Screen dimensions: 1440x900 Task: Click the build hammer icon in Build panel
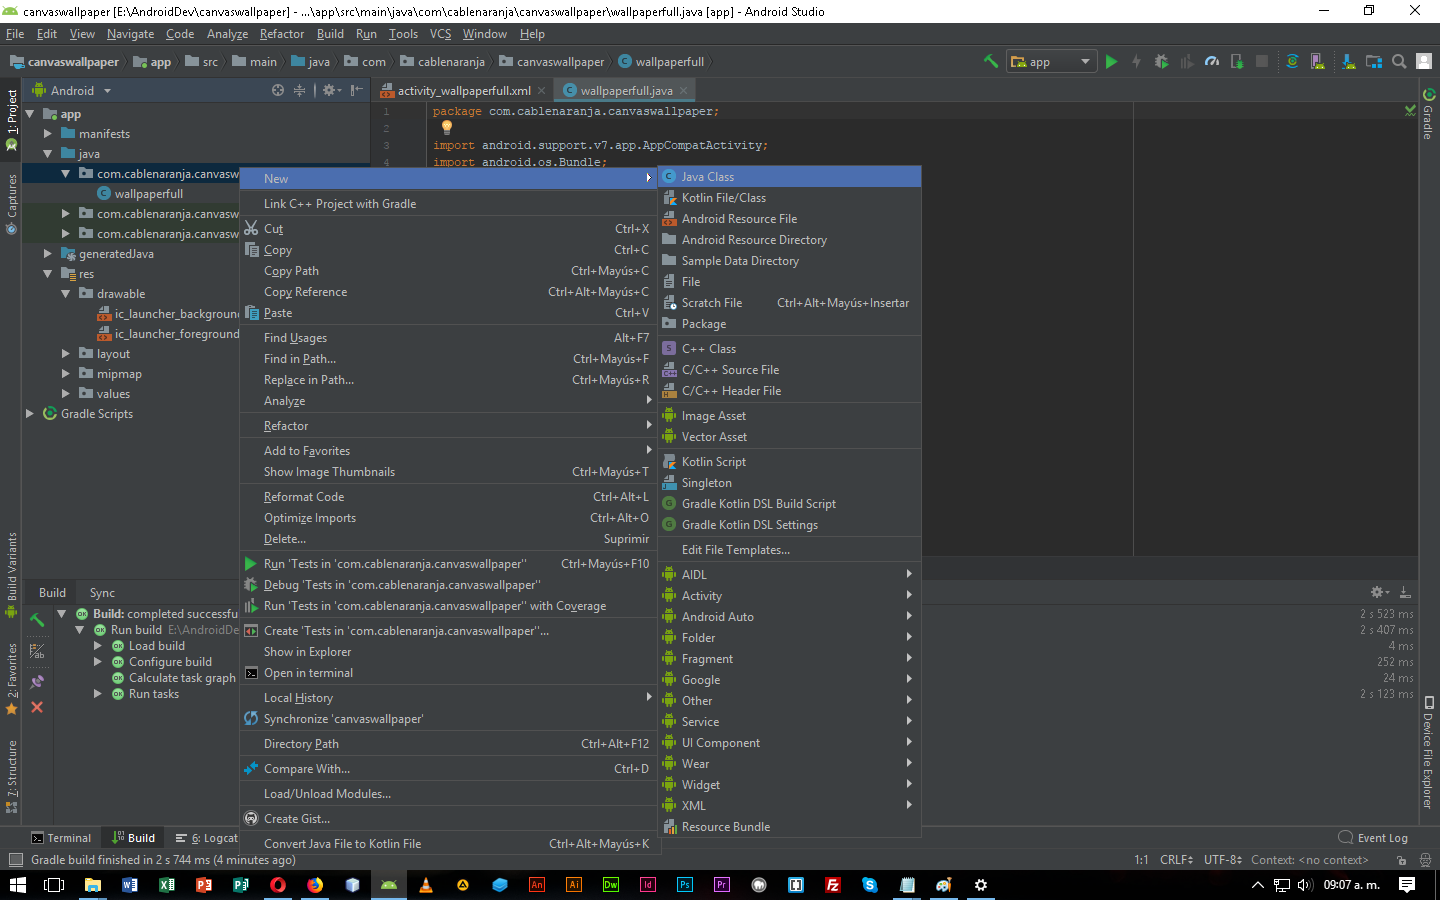37,620
